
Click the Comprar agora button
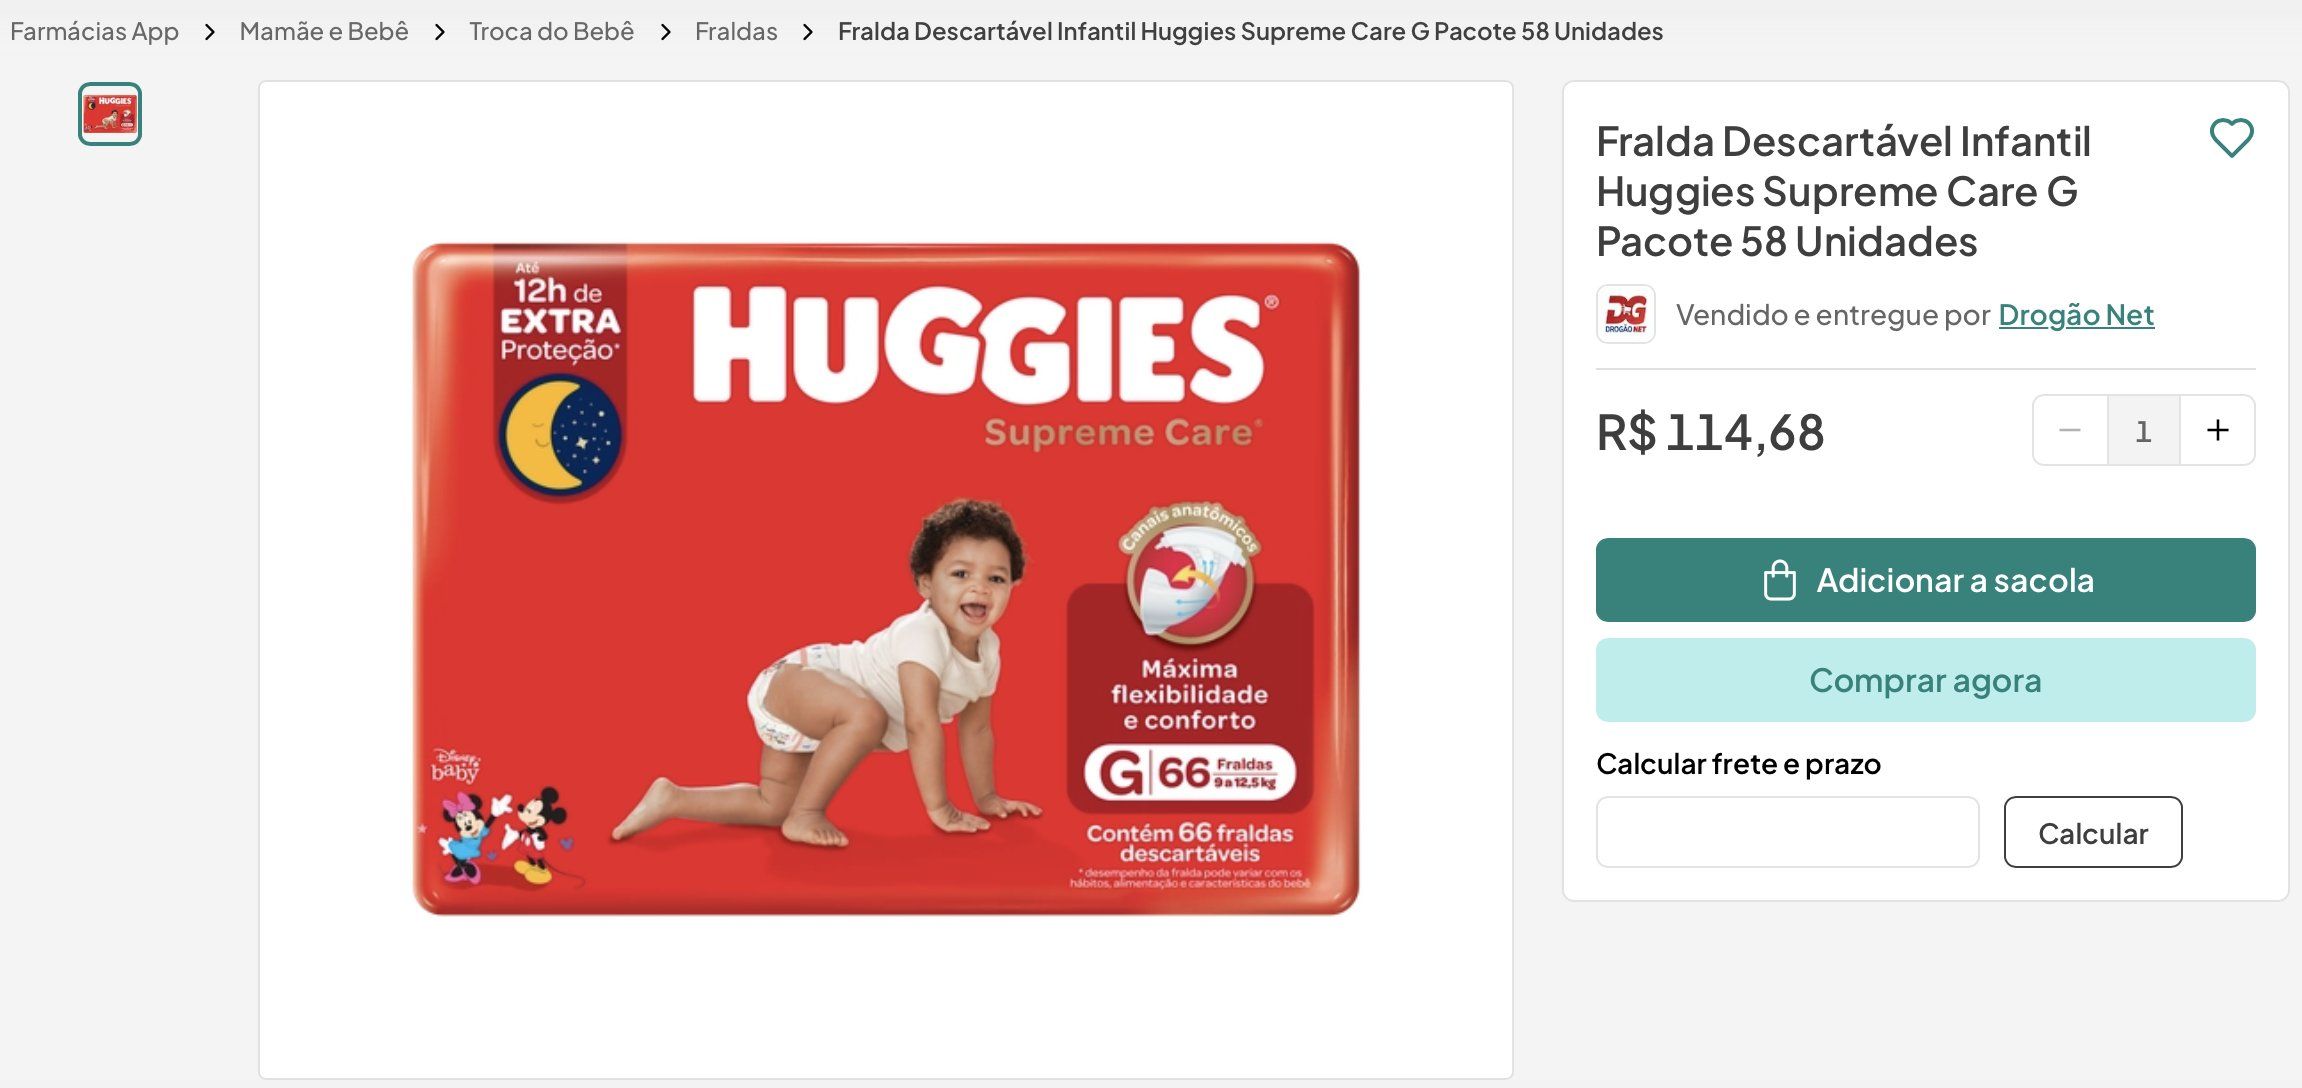1925,680
